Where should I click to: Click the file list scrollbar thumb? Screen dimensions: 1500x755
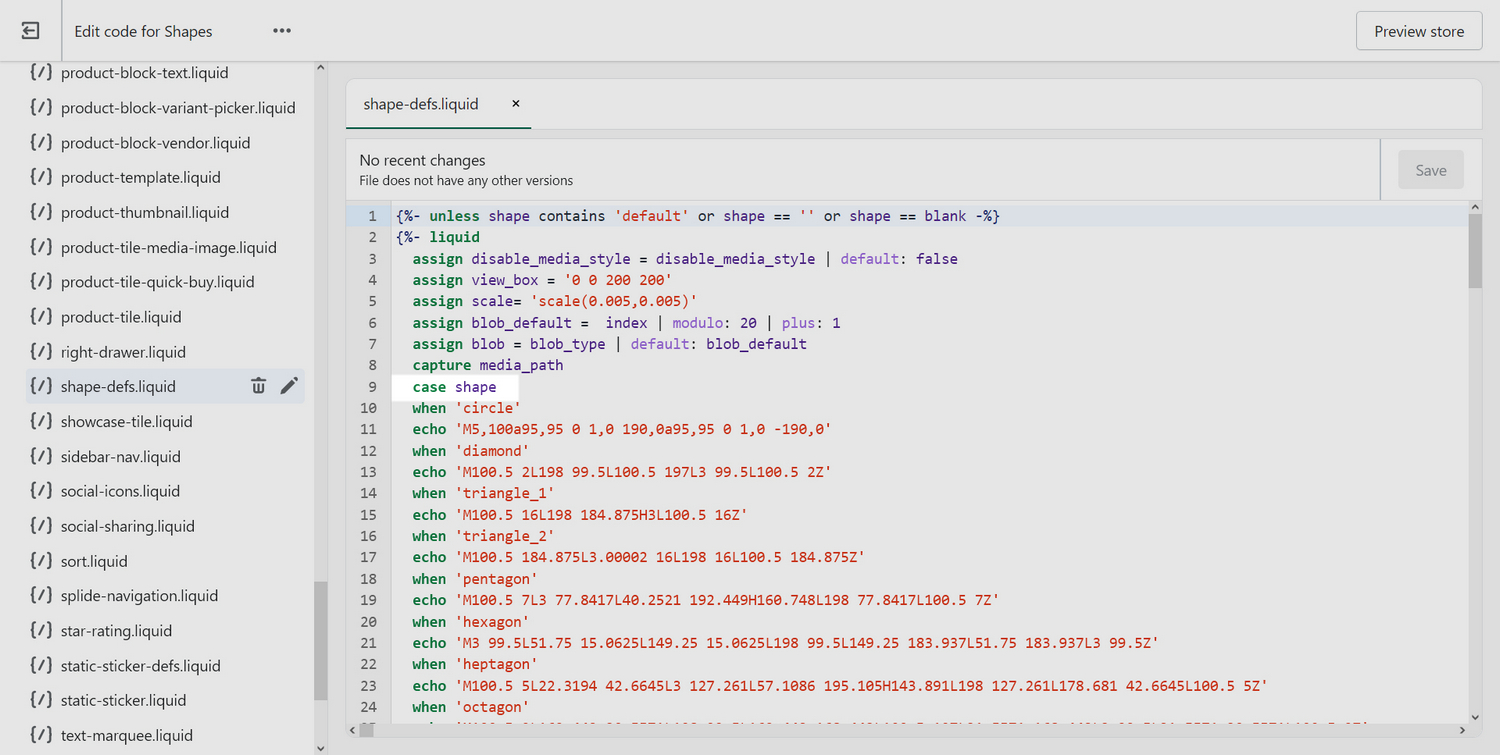[x=320, y=641]
